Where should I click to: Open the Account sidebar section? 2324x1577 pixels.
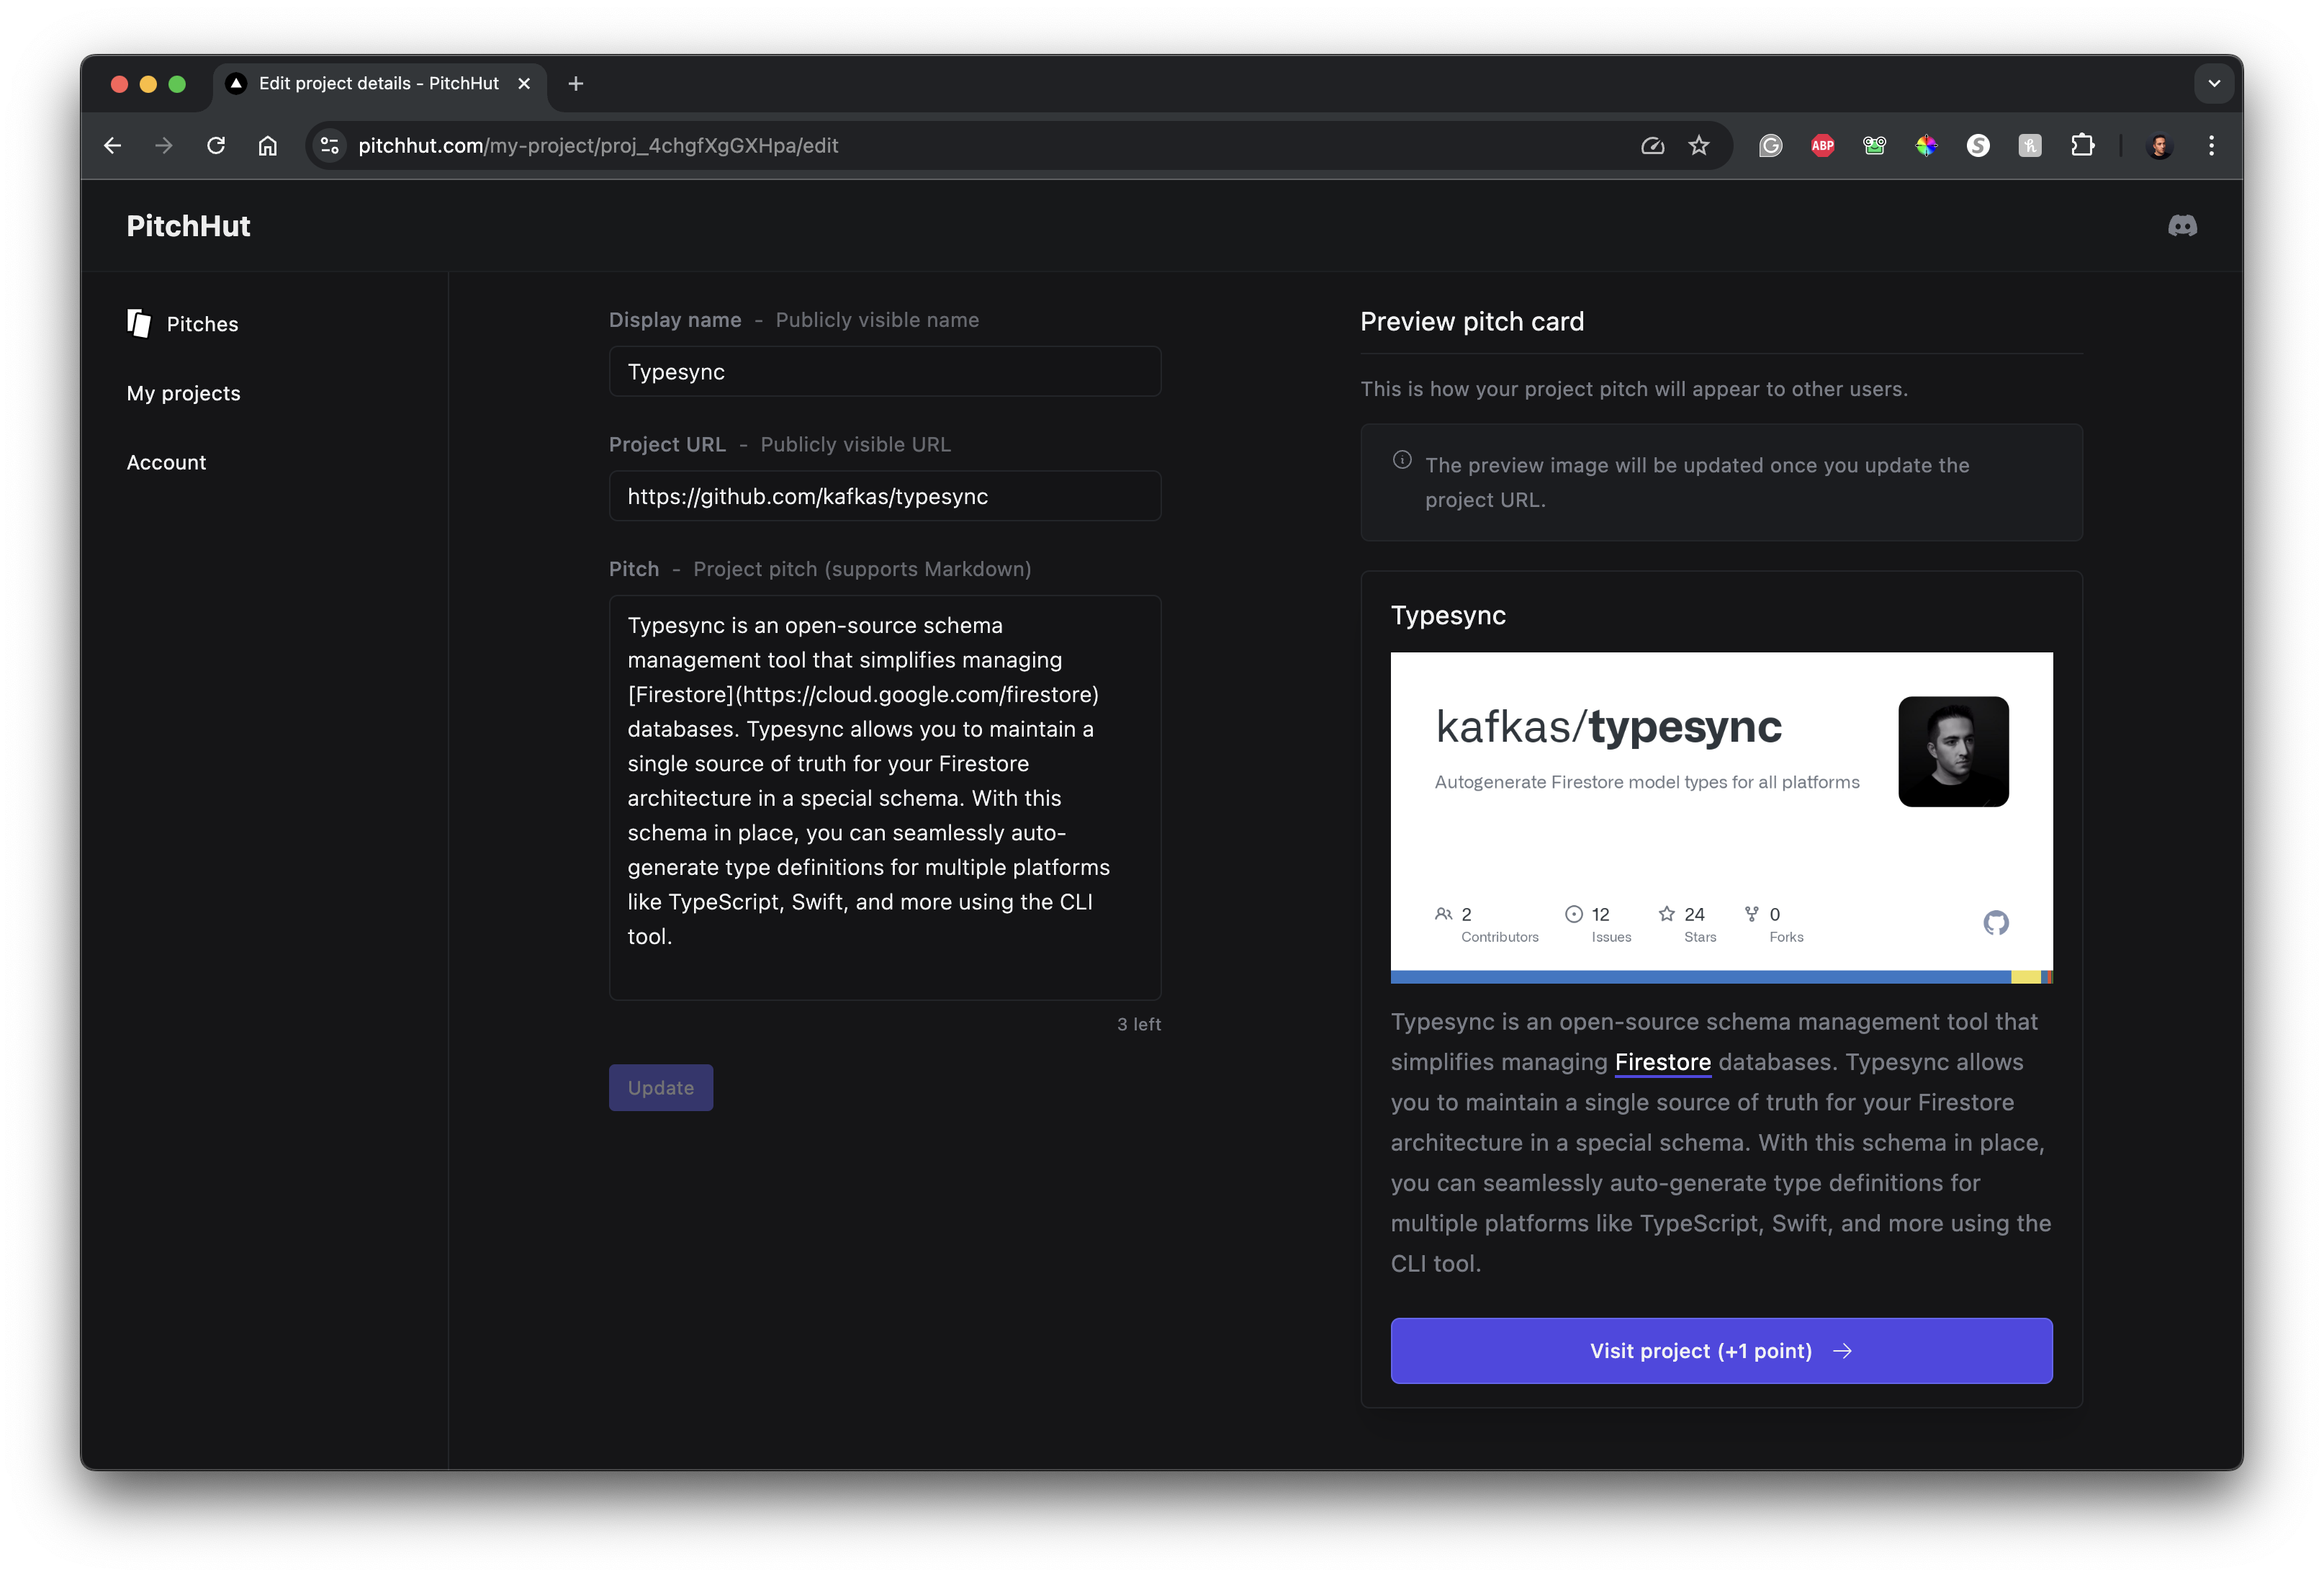[x=166, y=462]
